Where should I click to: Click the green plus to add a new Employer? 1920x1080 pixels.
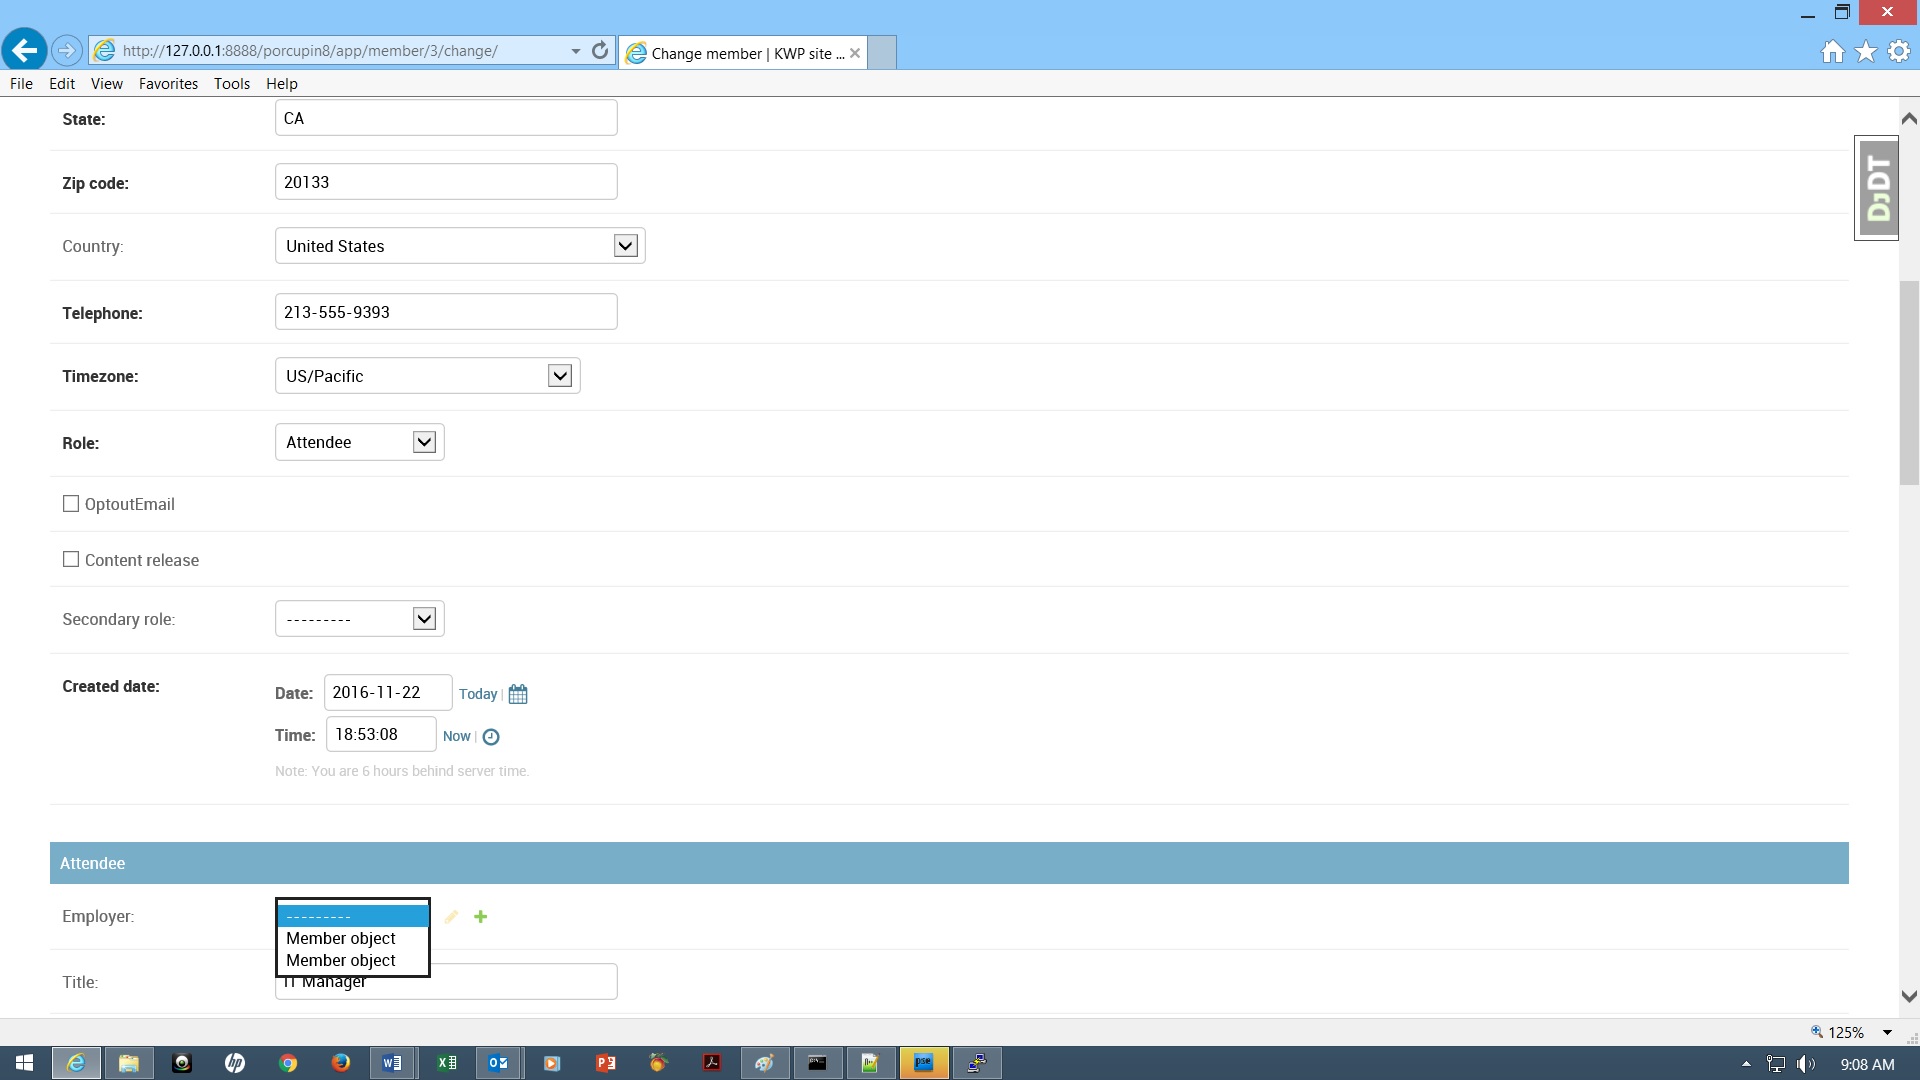pyautogui.click(x=481, y=916)
